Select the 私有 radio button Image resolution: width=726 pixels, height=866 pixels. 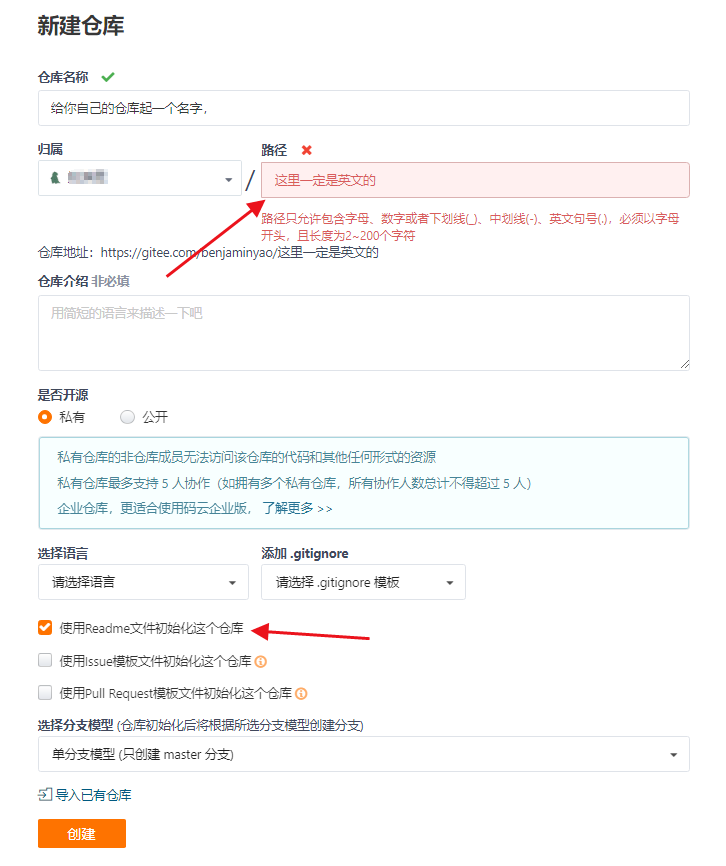tap(45, 417)
